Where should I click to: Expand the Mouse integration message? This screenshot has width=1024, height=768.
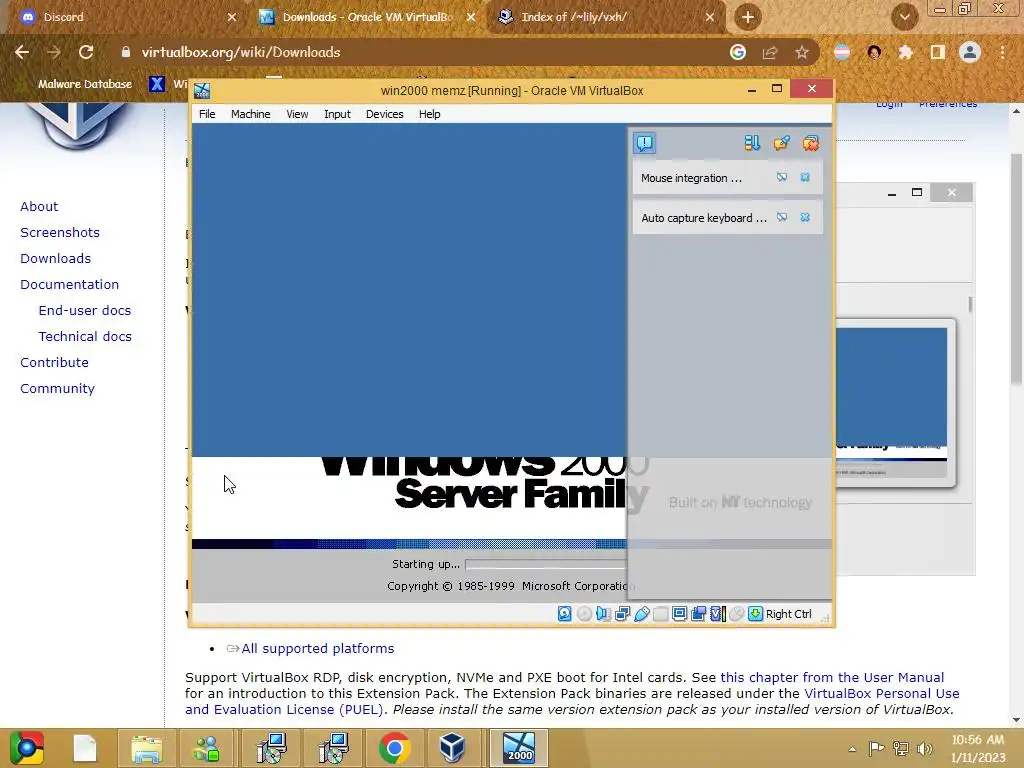692,178
